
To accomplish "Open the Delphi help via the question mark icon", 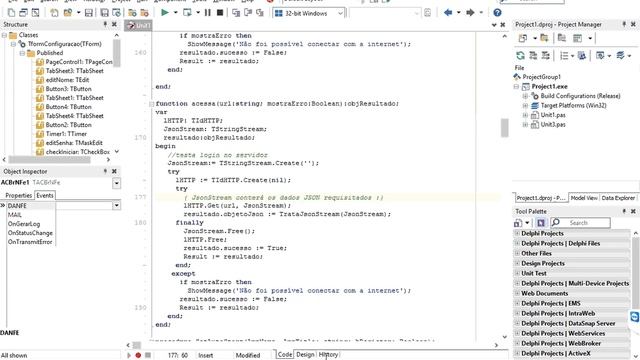I will pyautogui.click(x=497, y=13).
